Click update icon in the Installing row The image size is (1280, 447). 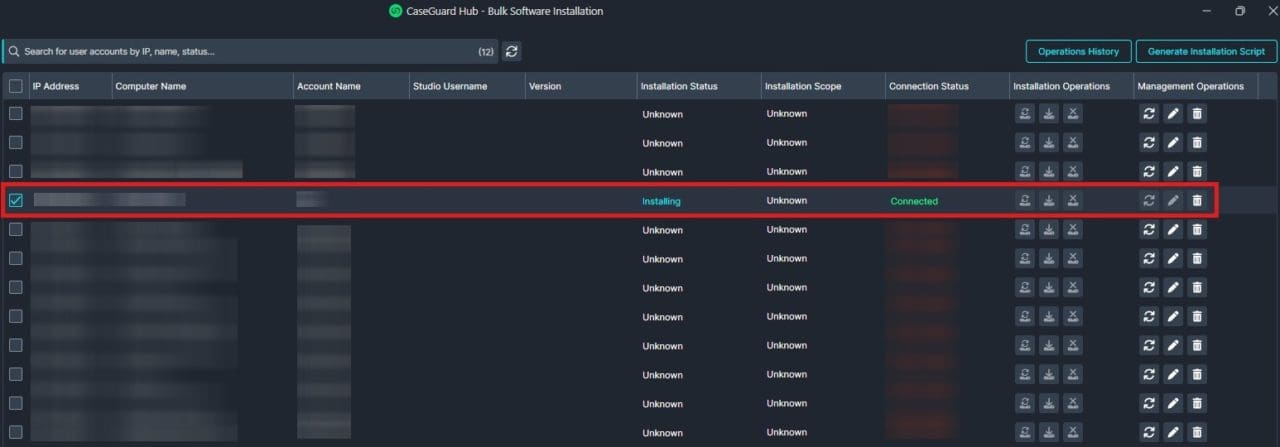point(1024,201)
